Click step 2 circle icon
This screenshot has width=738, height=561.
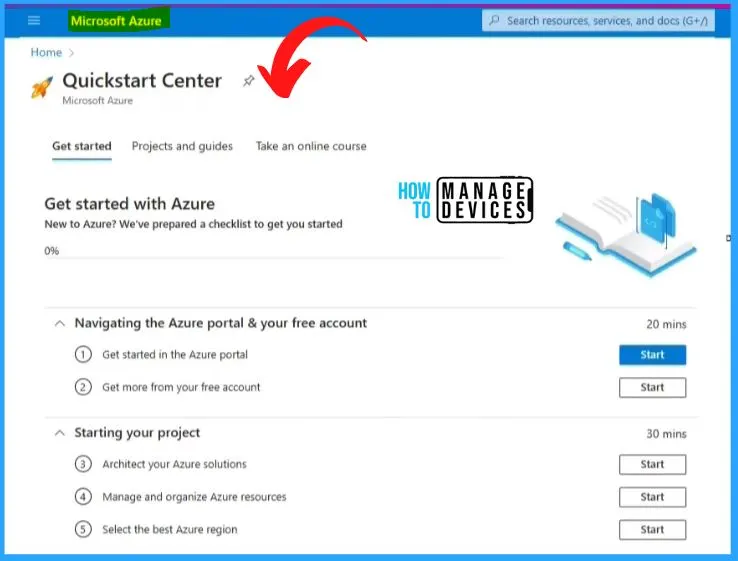pos(83,387)
